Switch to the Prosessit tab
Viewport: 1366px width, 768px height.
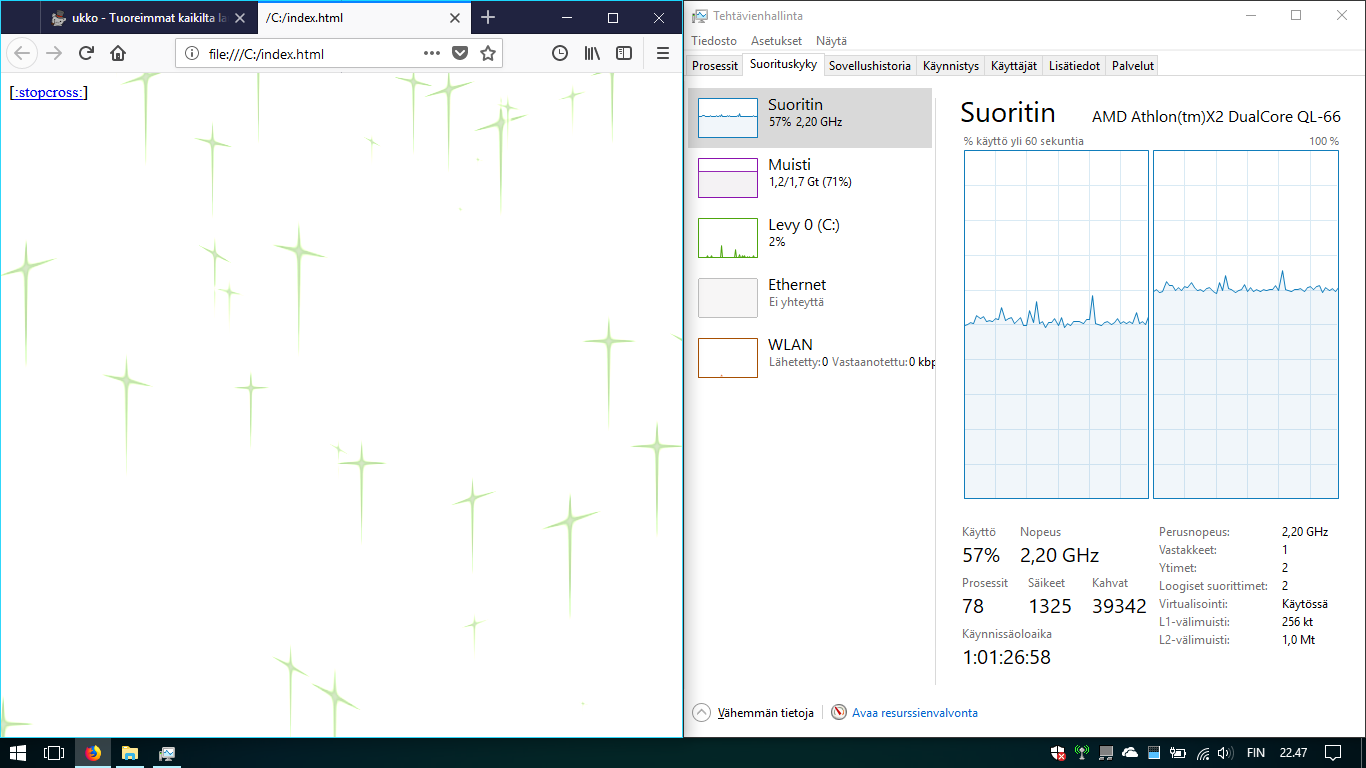715,66
